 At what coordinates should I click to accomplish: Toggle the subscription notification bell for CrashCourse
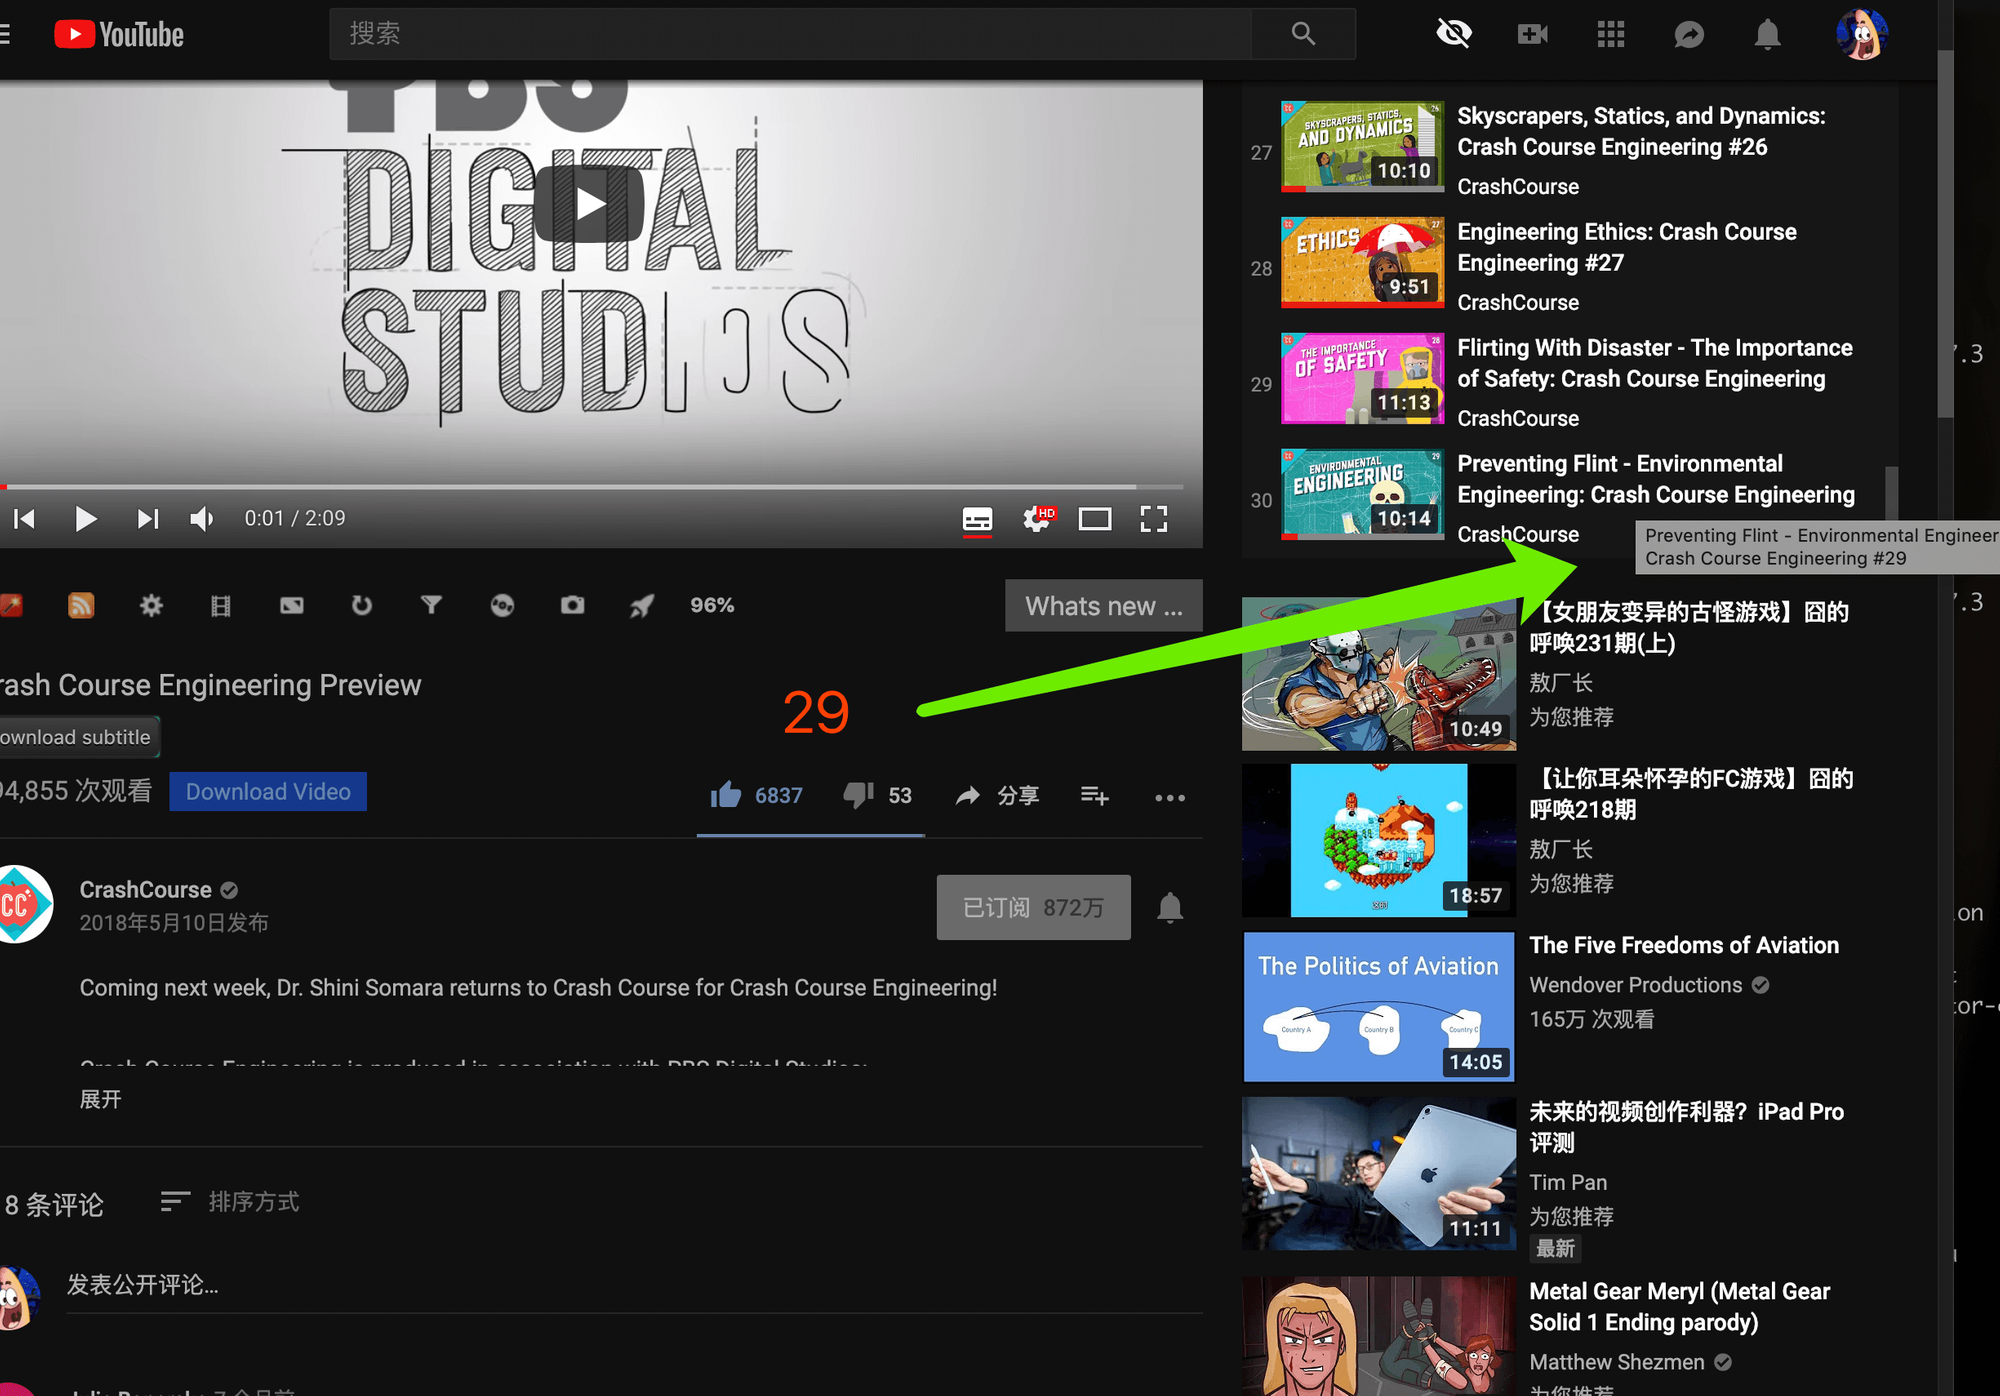(1170, 908)
